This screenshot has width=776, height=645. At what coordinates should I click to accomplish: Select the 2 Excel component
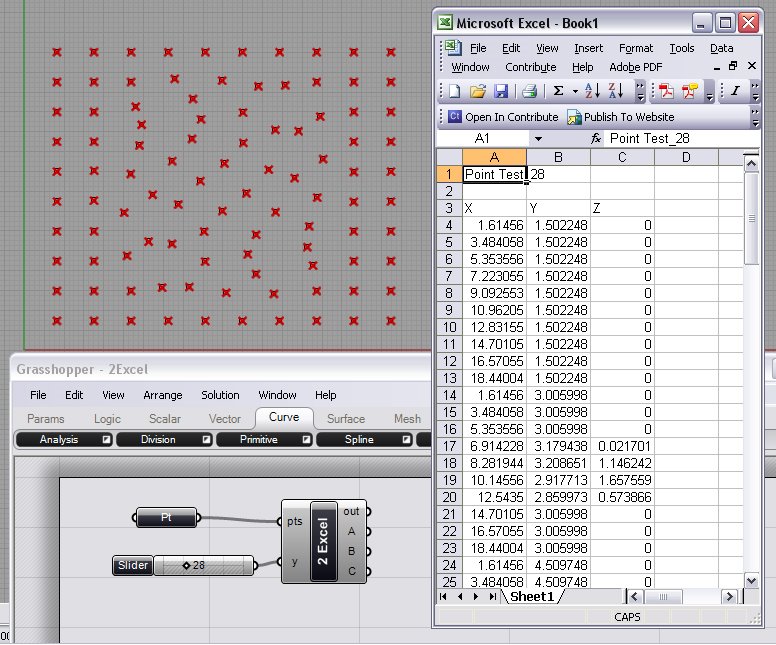(x=323, y=541)
